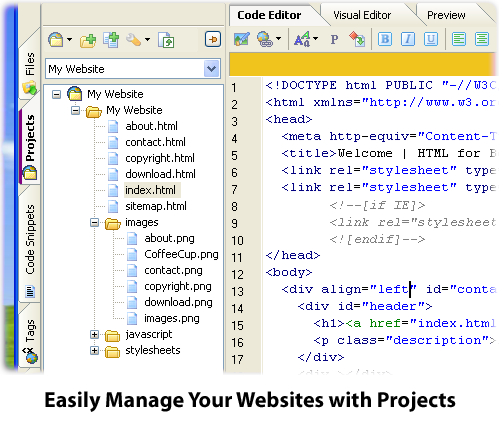Collapse the root My Website project node
This screenshot has height=425, width=500.
57,95
